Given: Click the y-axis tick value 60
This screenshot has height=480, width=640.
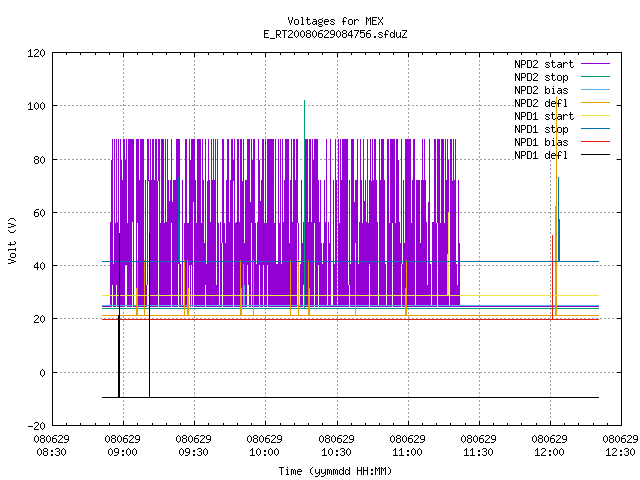Looking at the screenshot, I should [39, 213].
